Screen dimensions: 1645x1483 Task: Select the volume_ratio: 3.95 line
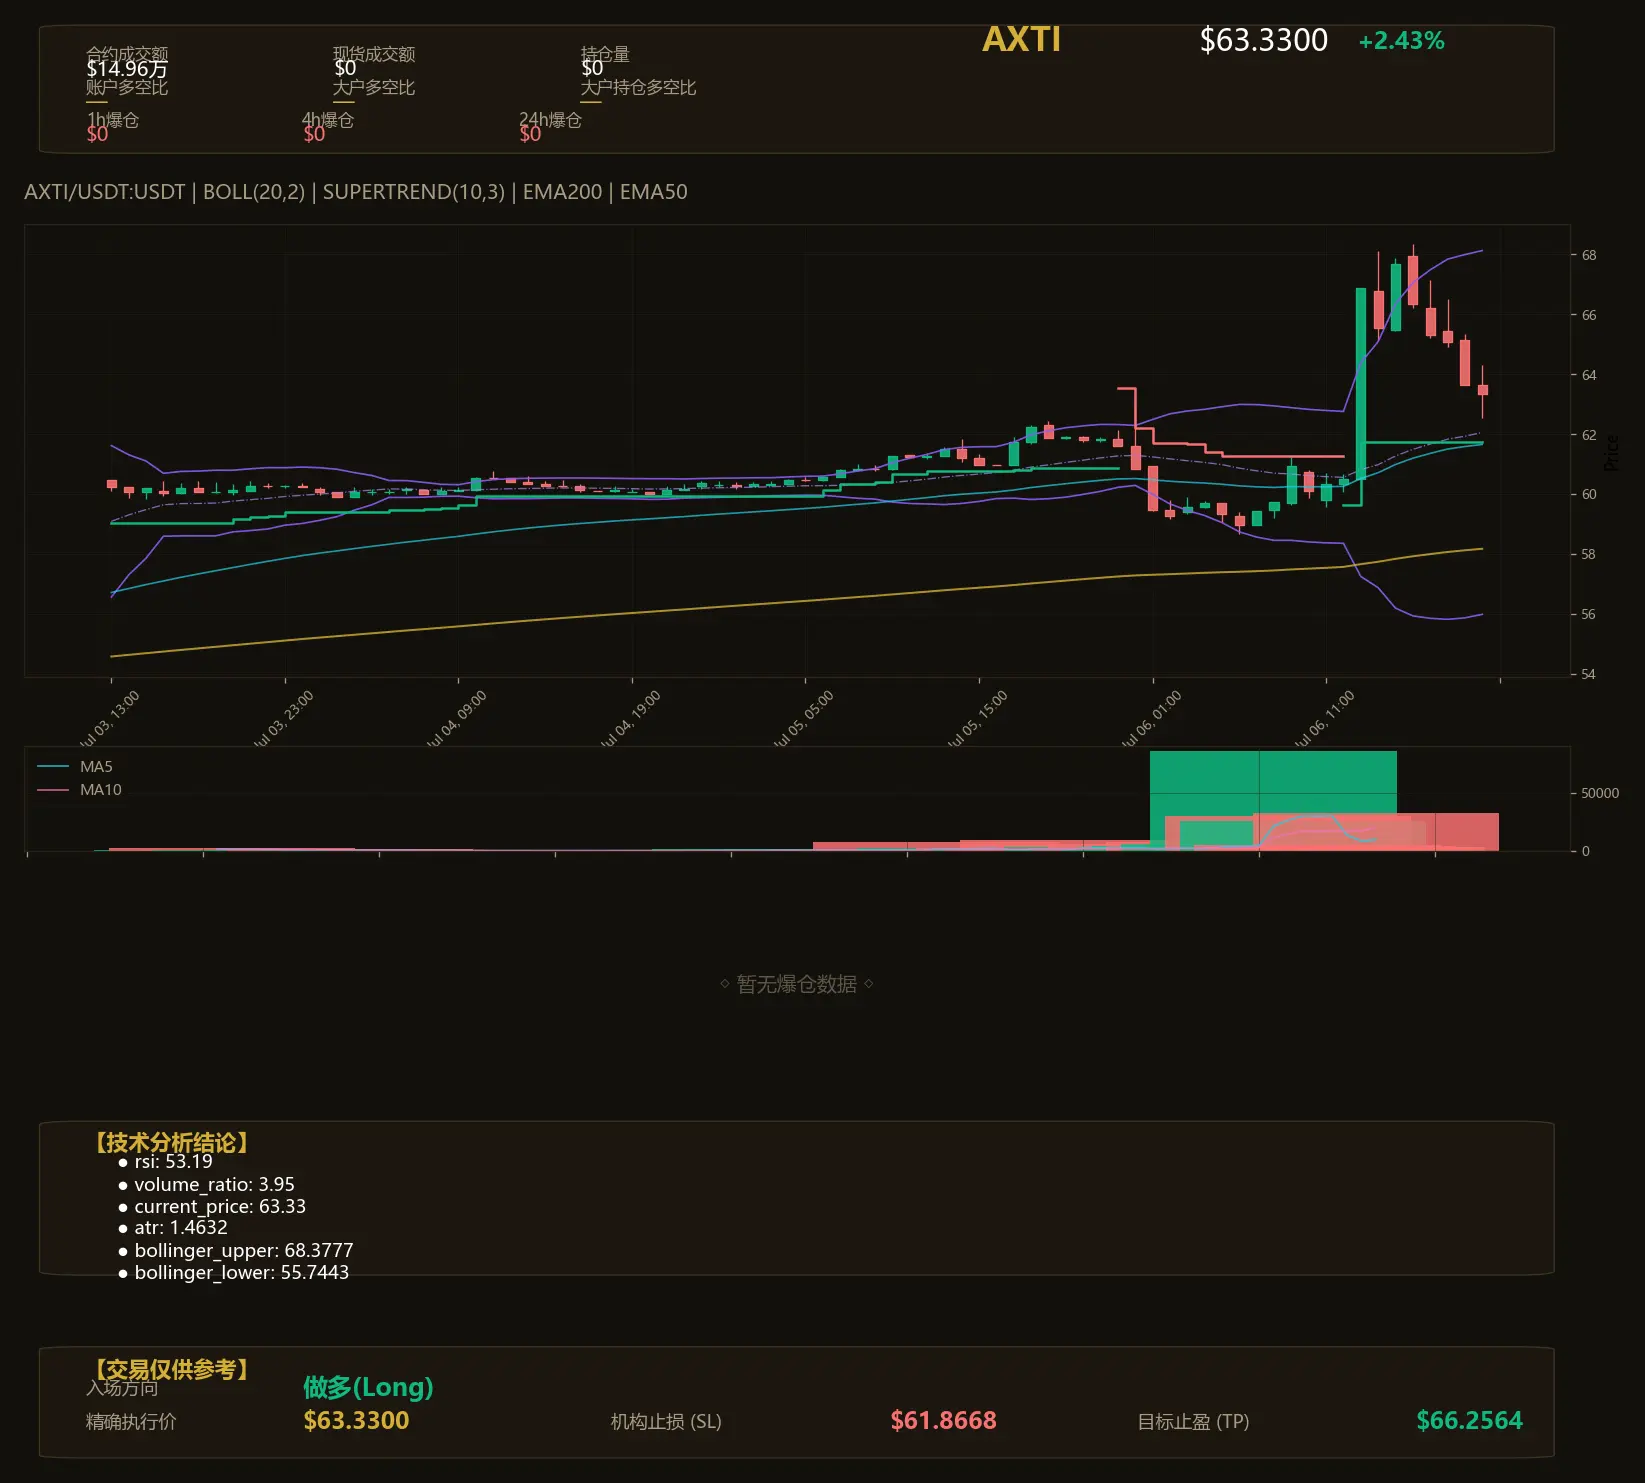coord(207,1184)
